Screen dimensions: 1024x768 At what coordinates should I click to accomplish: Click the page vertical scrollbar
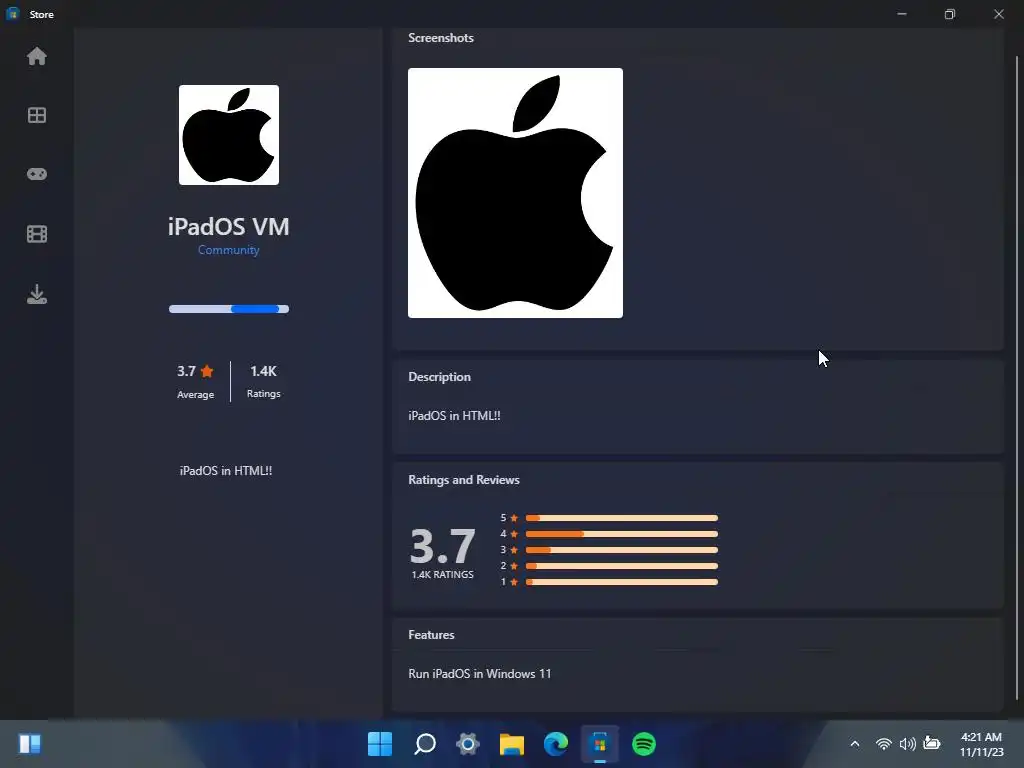click(x=1017, y=379)
